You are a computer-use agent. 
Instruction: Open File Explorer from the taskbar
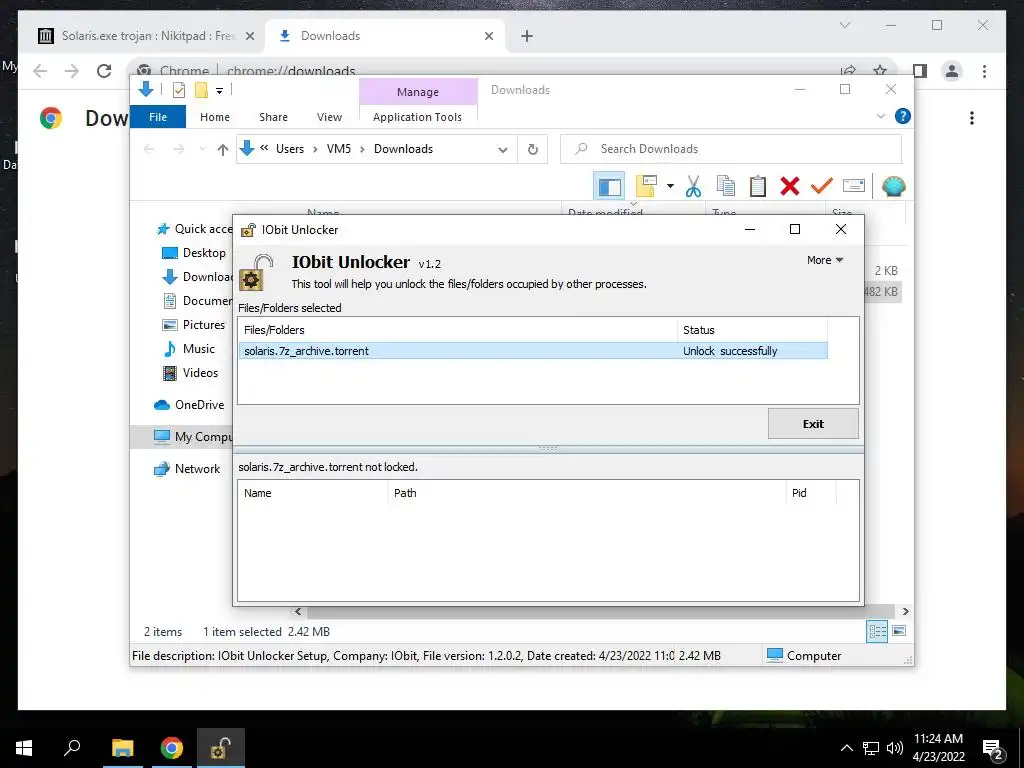(x=122, y=748)
